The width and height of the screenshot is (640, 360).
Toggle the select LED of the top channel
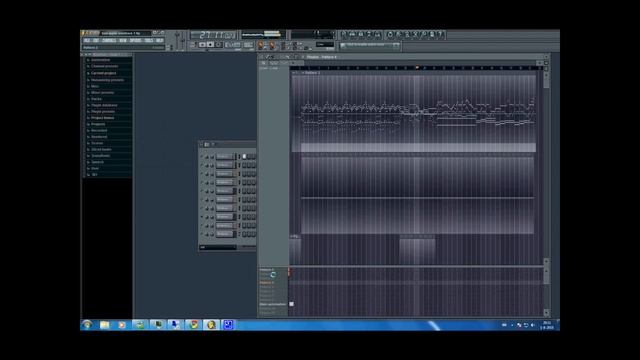pos(239,157)
